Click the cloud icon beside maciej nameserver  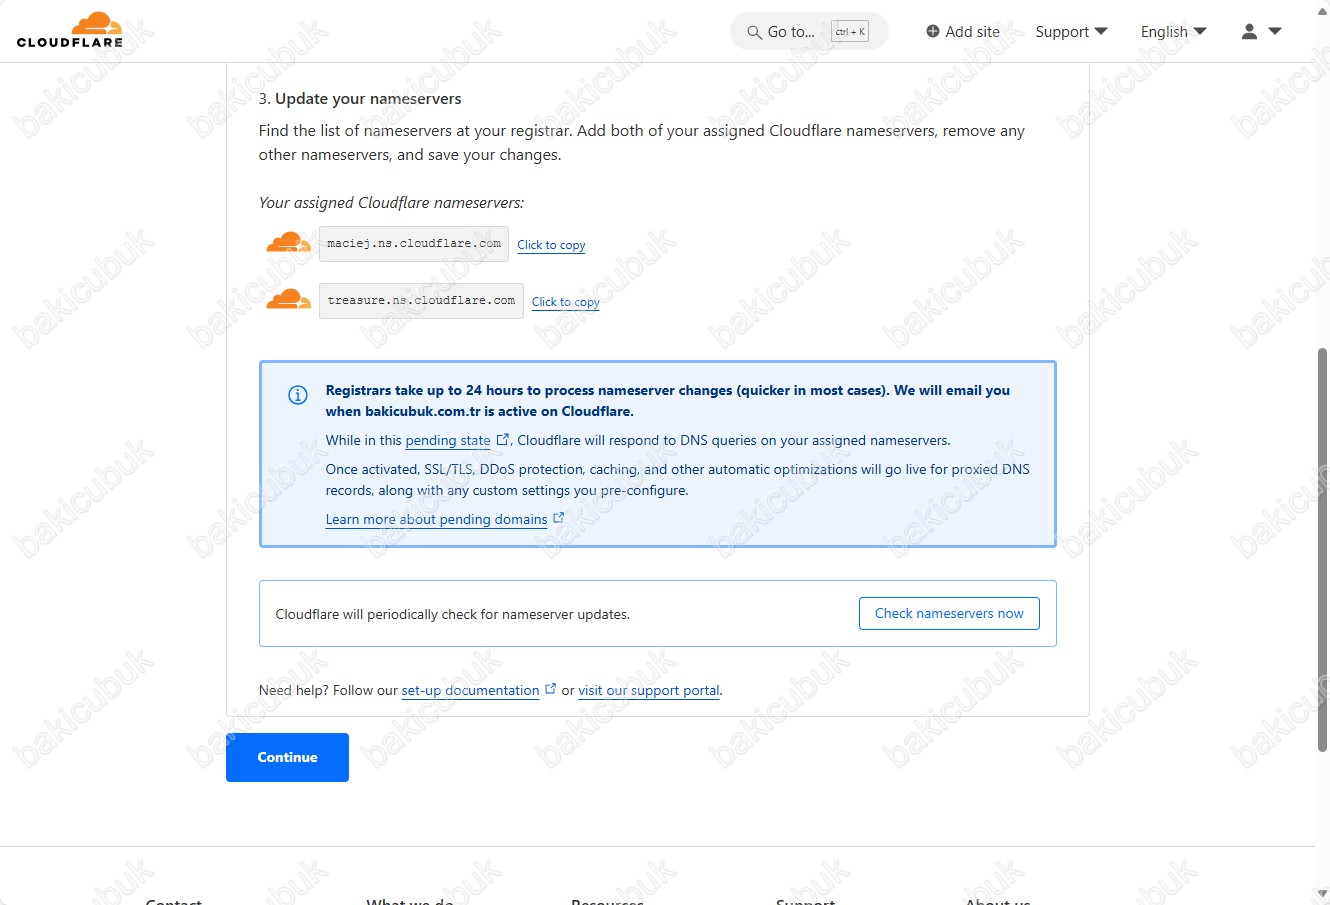coord(288,243)
